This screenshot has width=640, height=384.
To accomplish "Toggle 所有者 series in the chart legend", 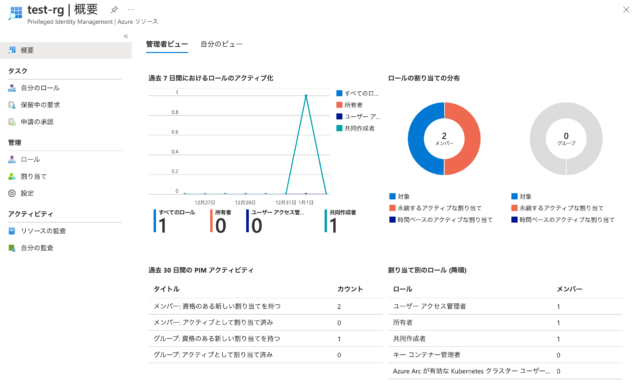I will click(x=349, y=105).
